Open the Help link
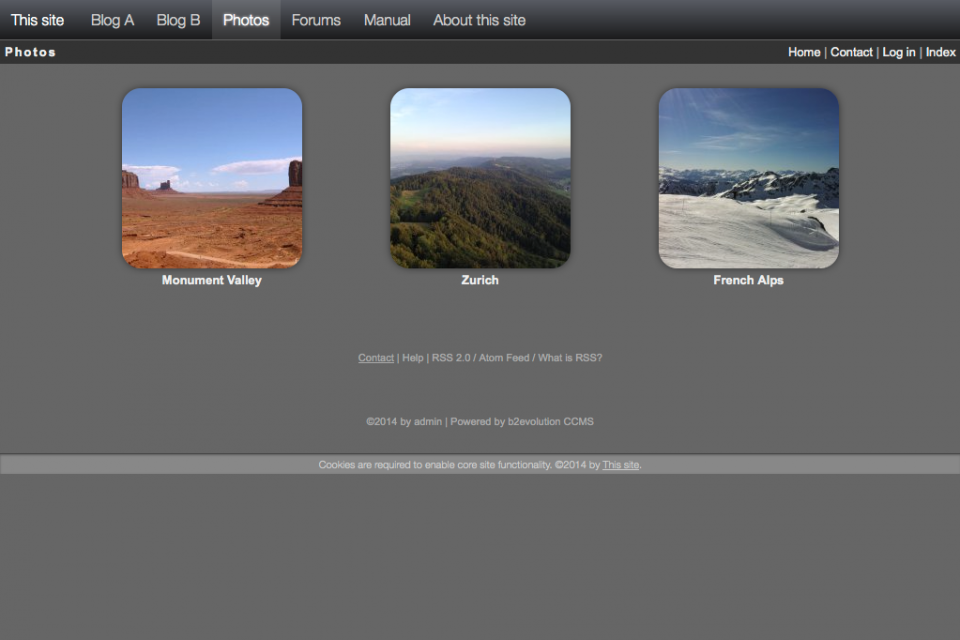 [x=412, y=357]
